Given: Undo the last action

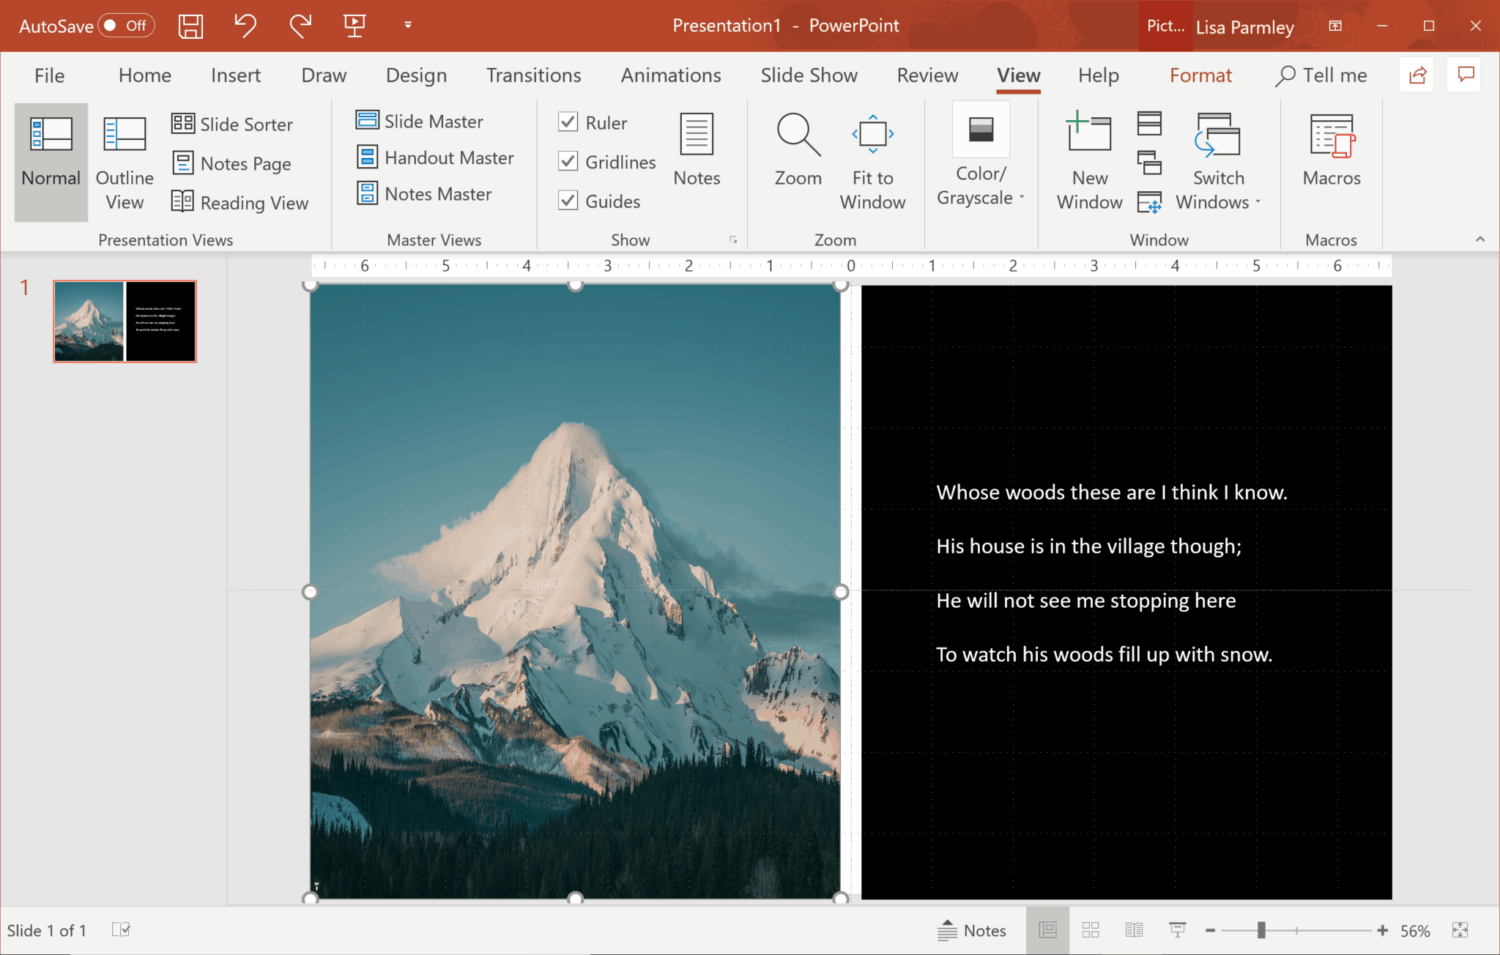Looking at the screenshot, I should tap(245, 26).
